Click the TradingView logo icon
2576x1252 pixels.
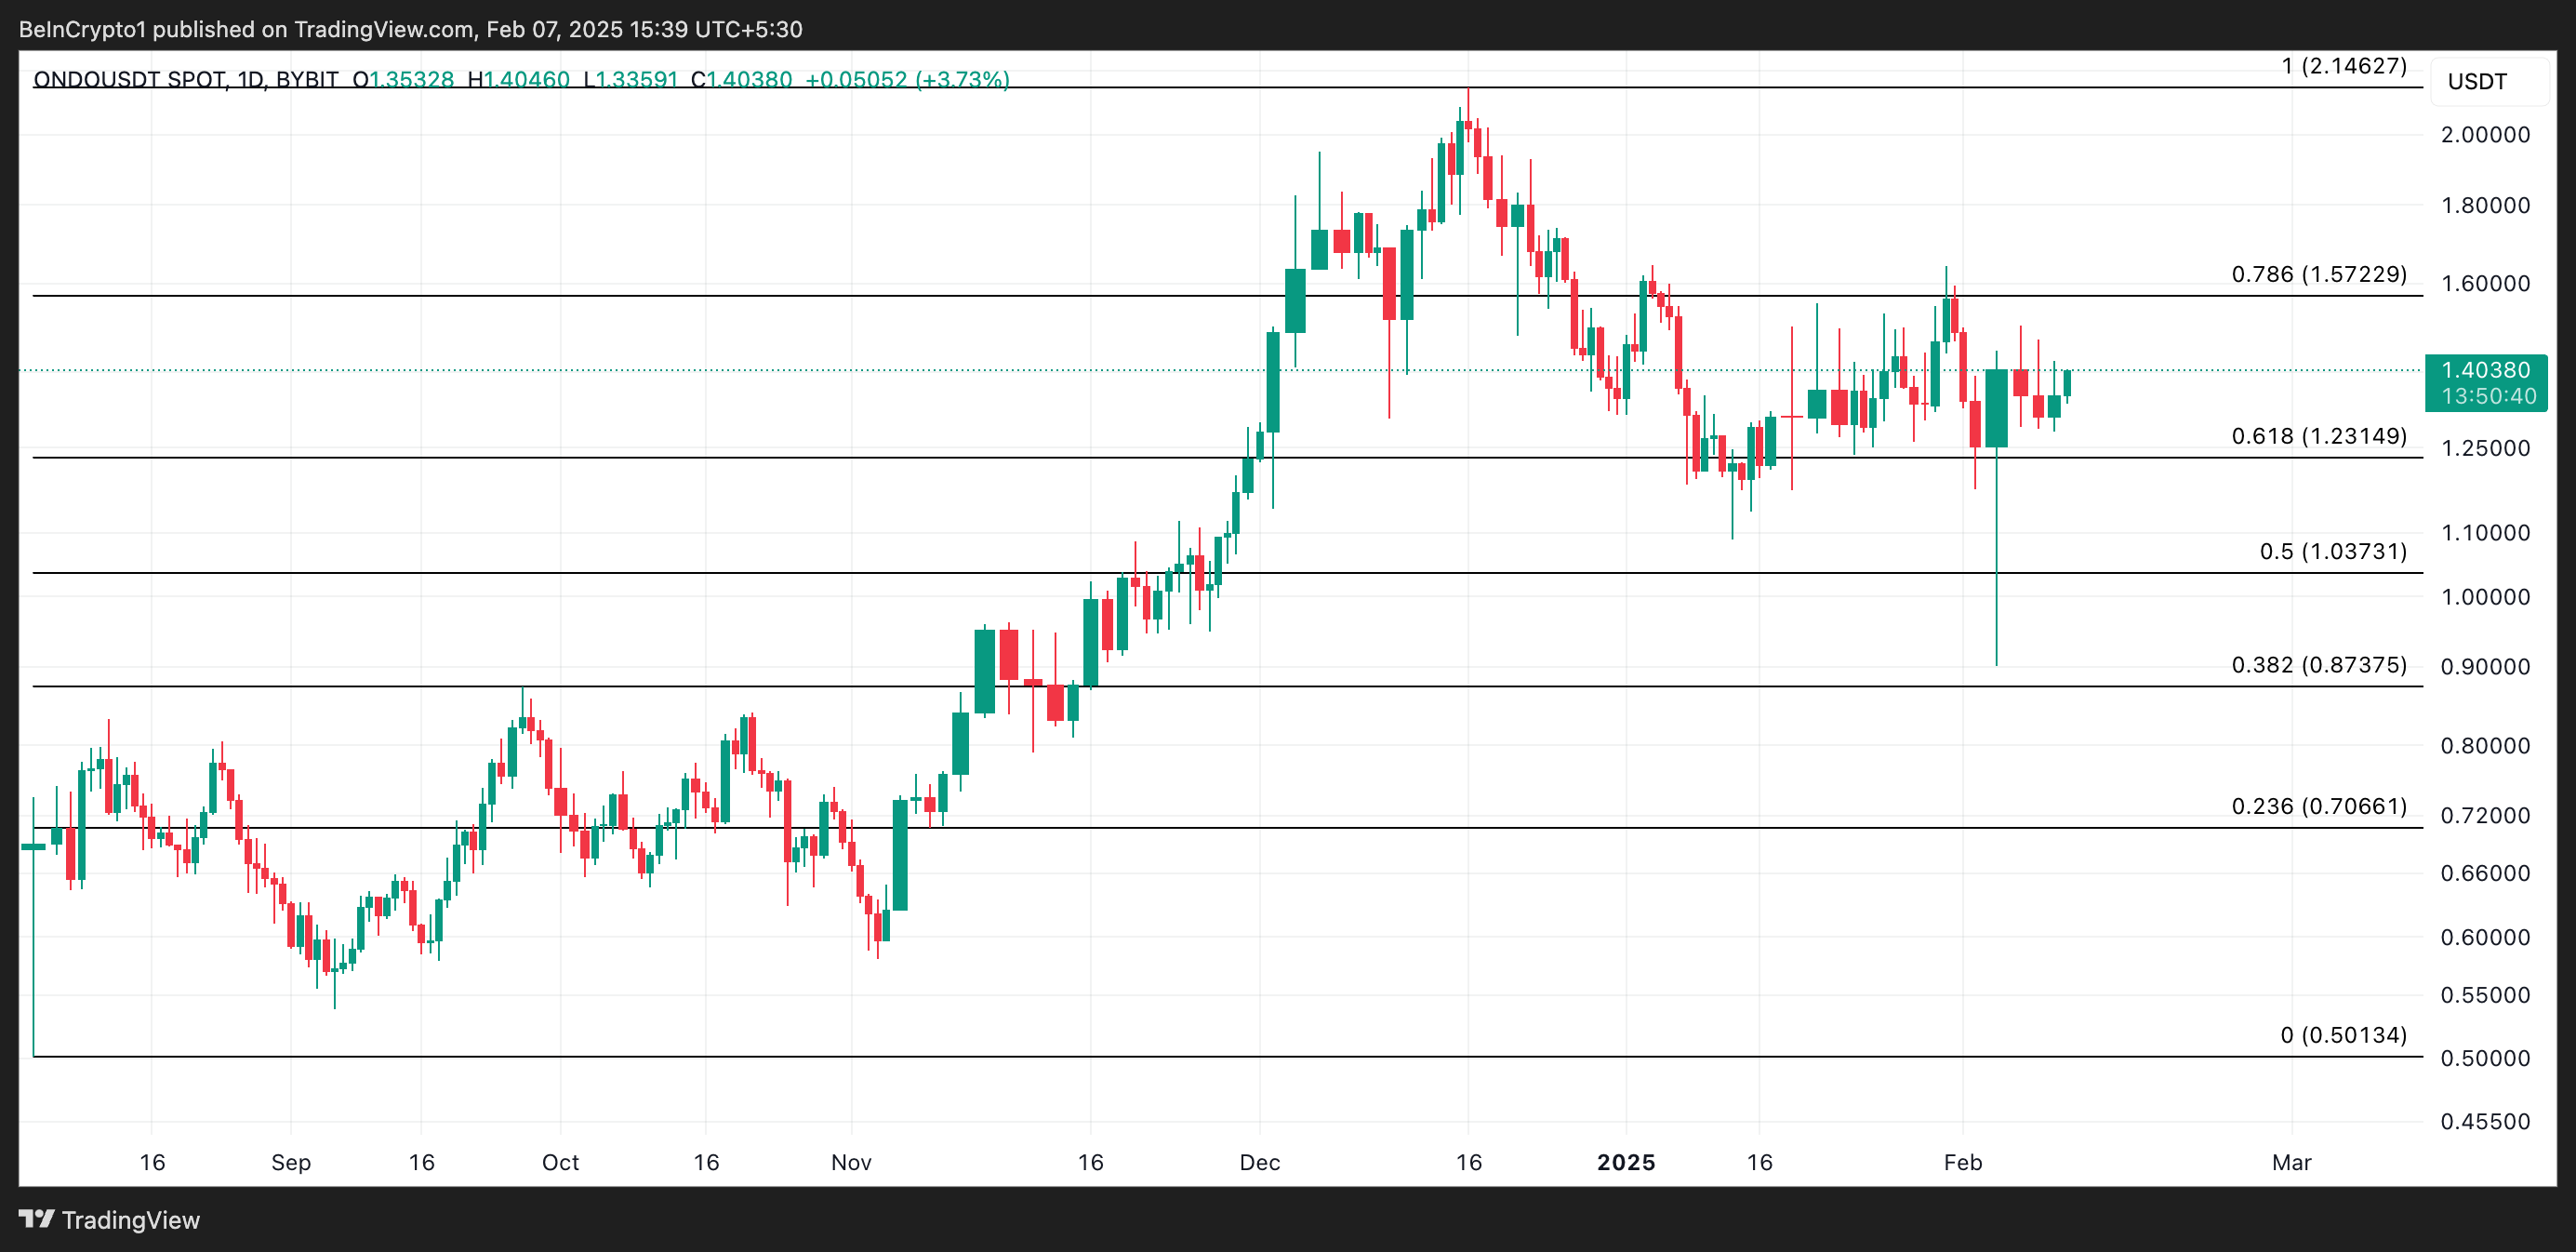[x=36, y=1219]
